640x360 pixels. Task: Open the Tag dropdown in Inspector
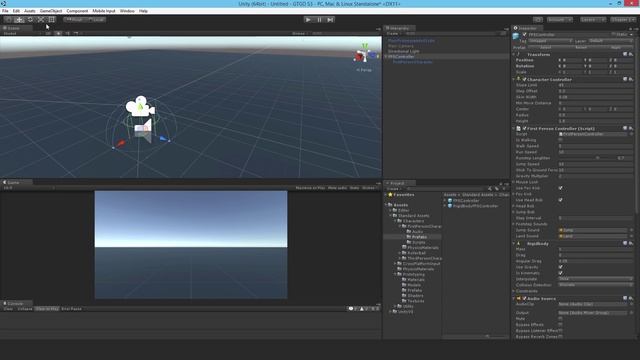[550, 41]
